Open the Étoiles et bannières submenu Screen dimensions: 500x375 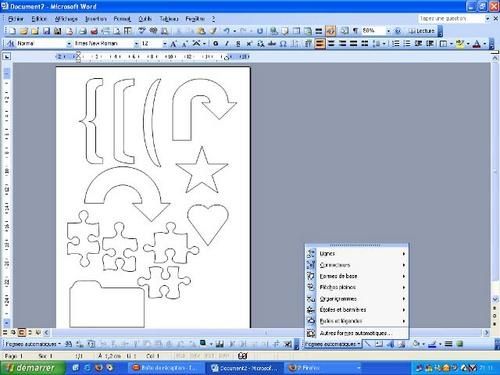pos(357,310)
